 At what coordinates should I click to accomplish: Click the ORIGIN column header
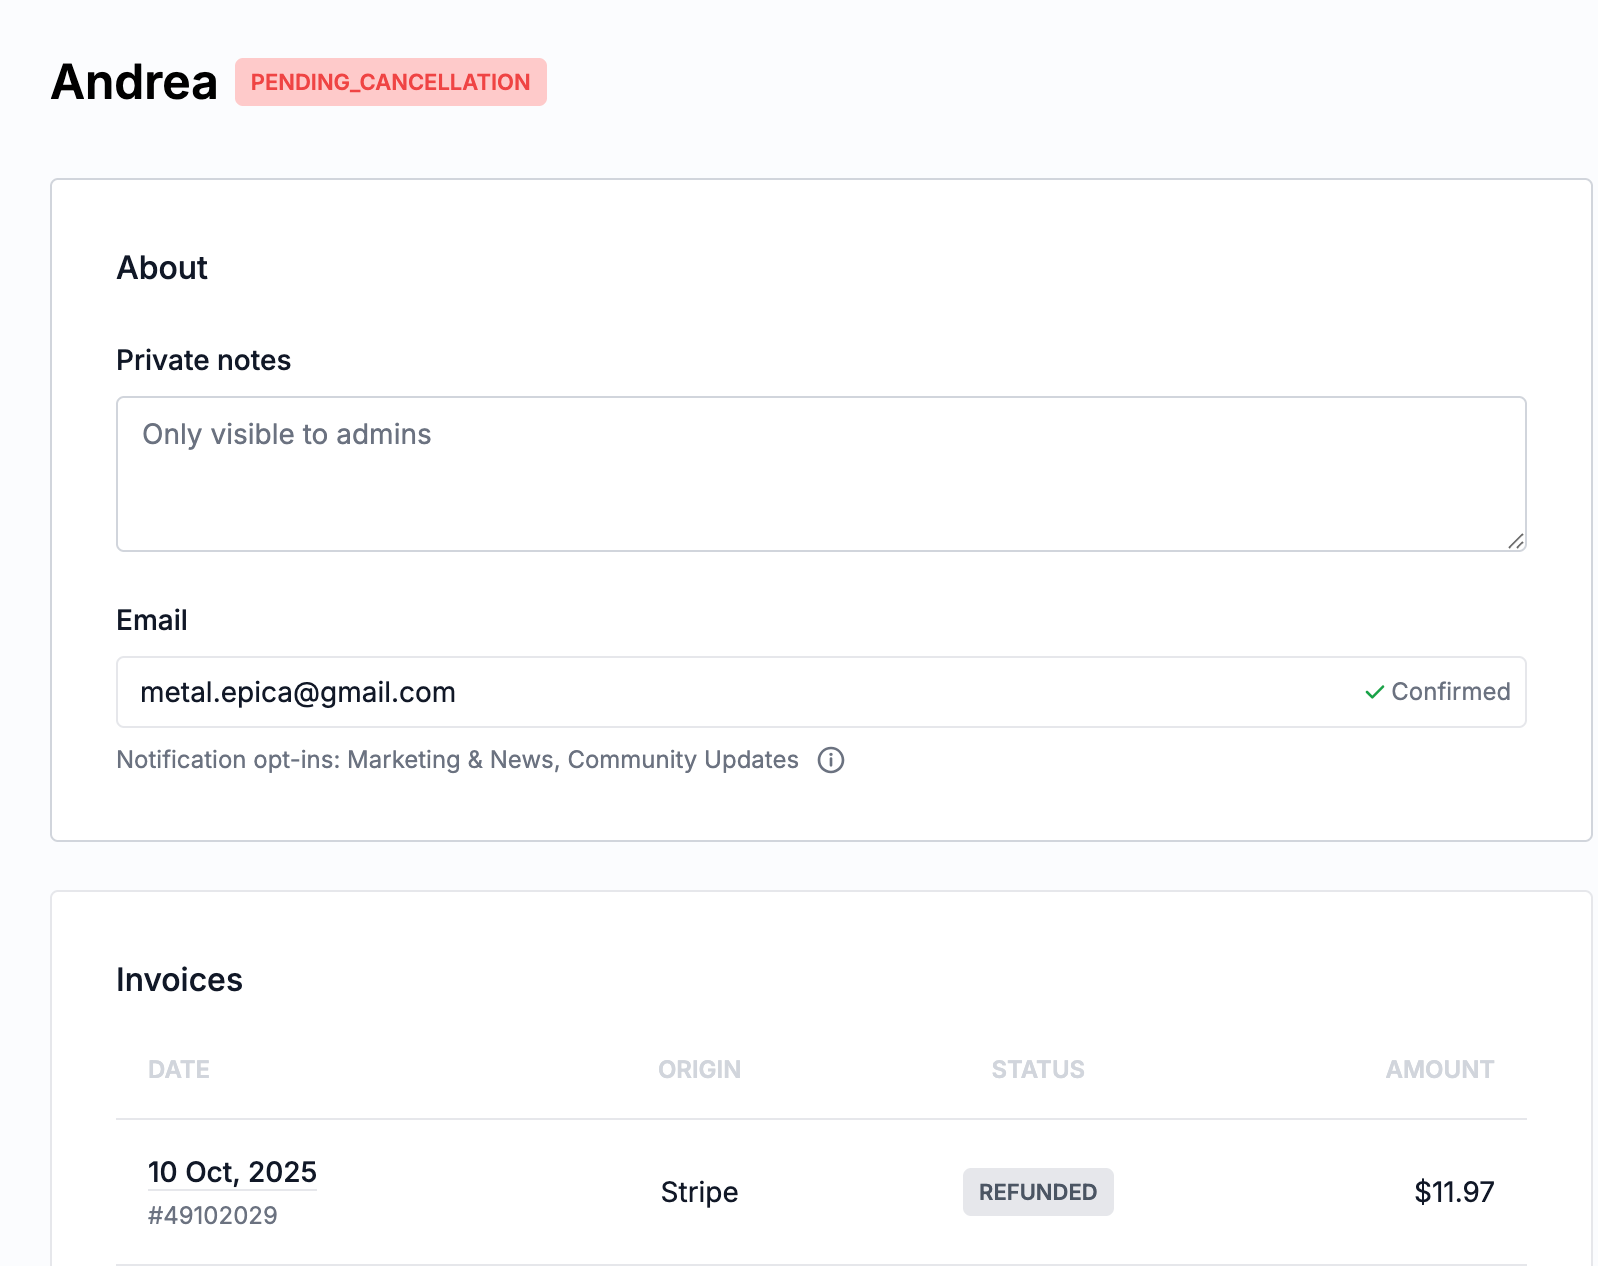click(x=699, y=1069)
